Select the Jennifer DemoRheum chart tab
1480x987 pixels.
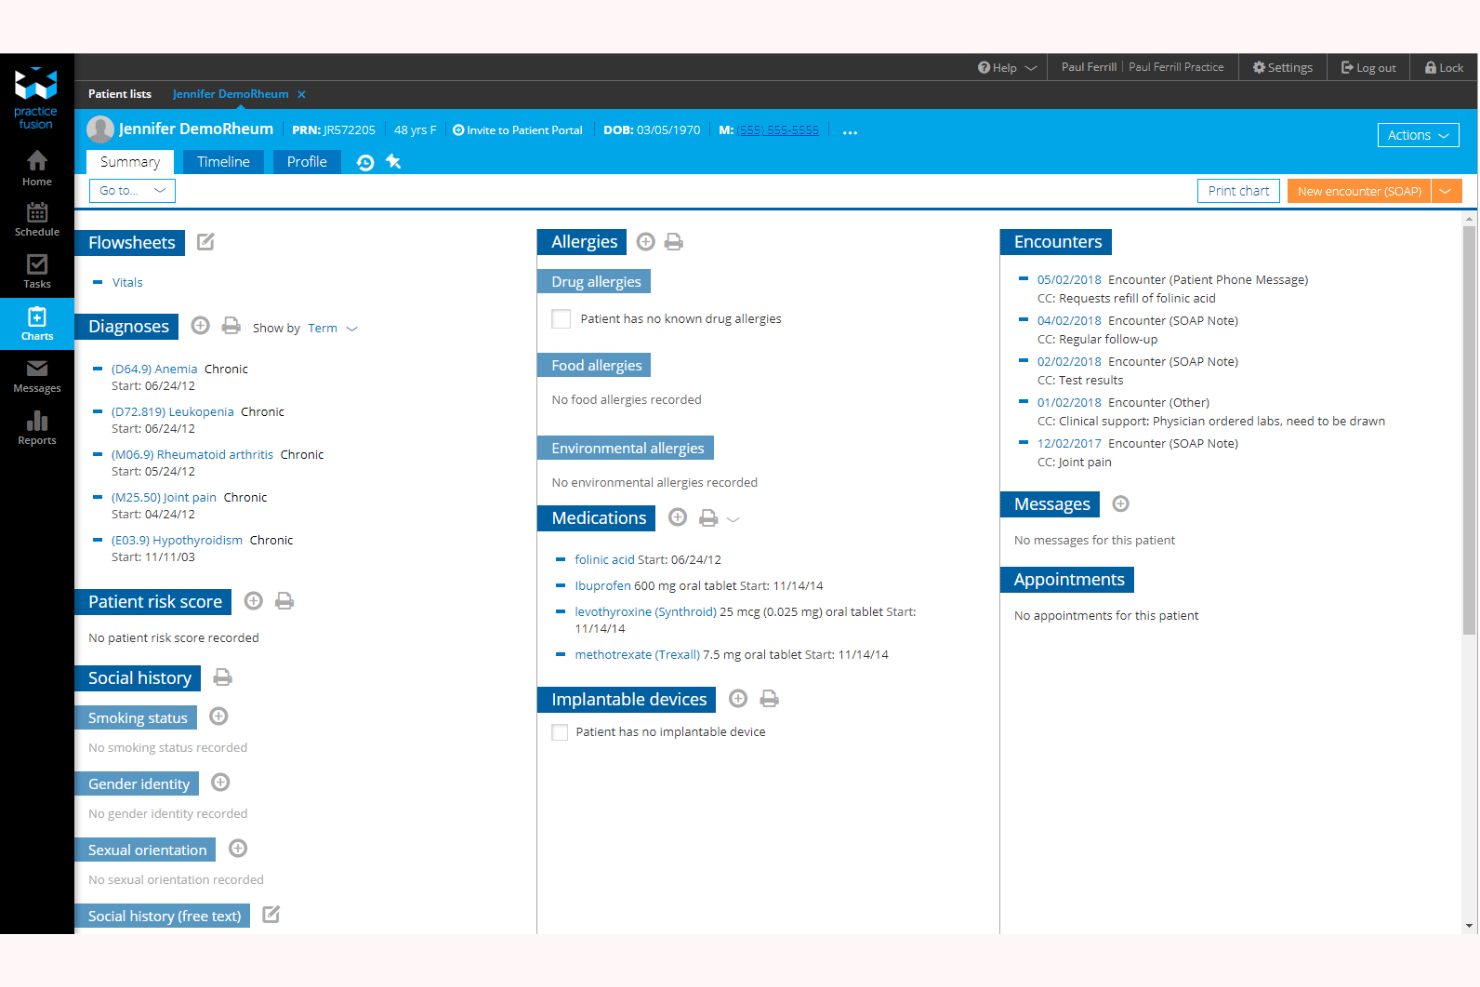[x=230, y=94]
